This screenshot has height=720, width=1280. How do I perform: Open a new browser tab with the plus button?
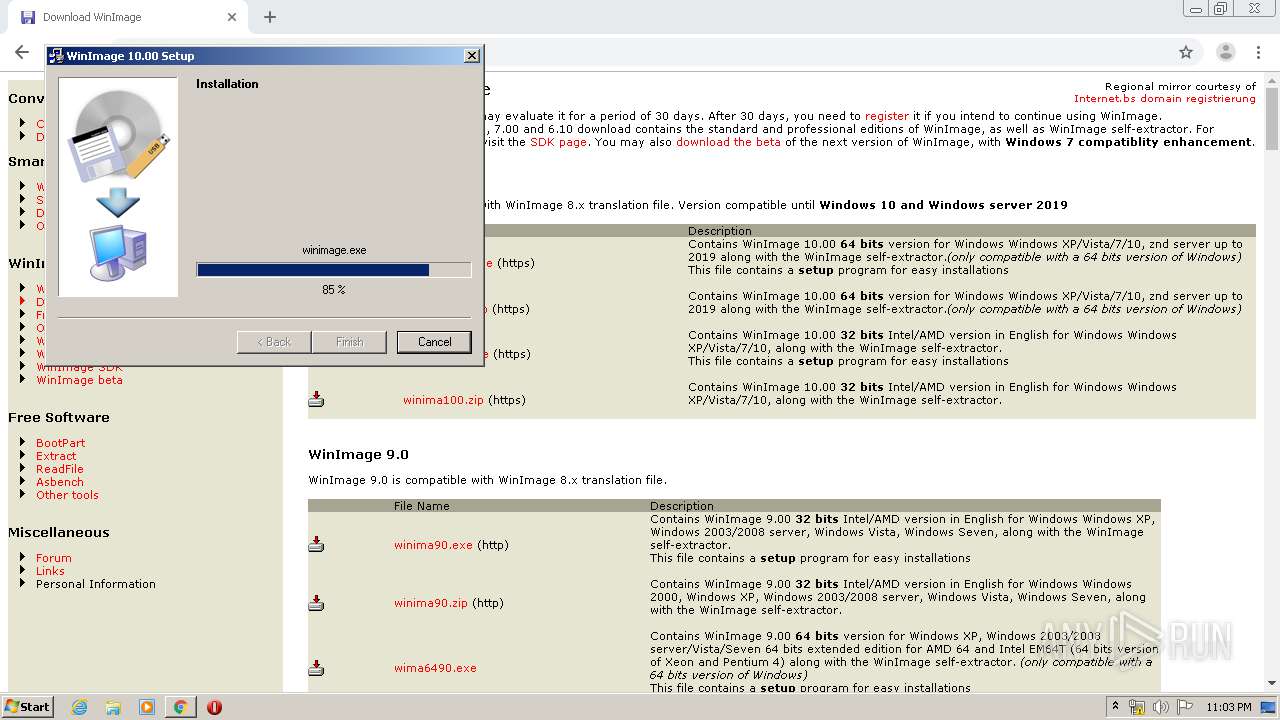tap(270, 17)
